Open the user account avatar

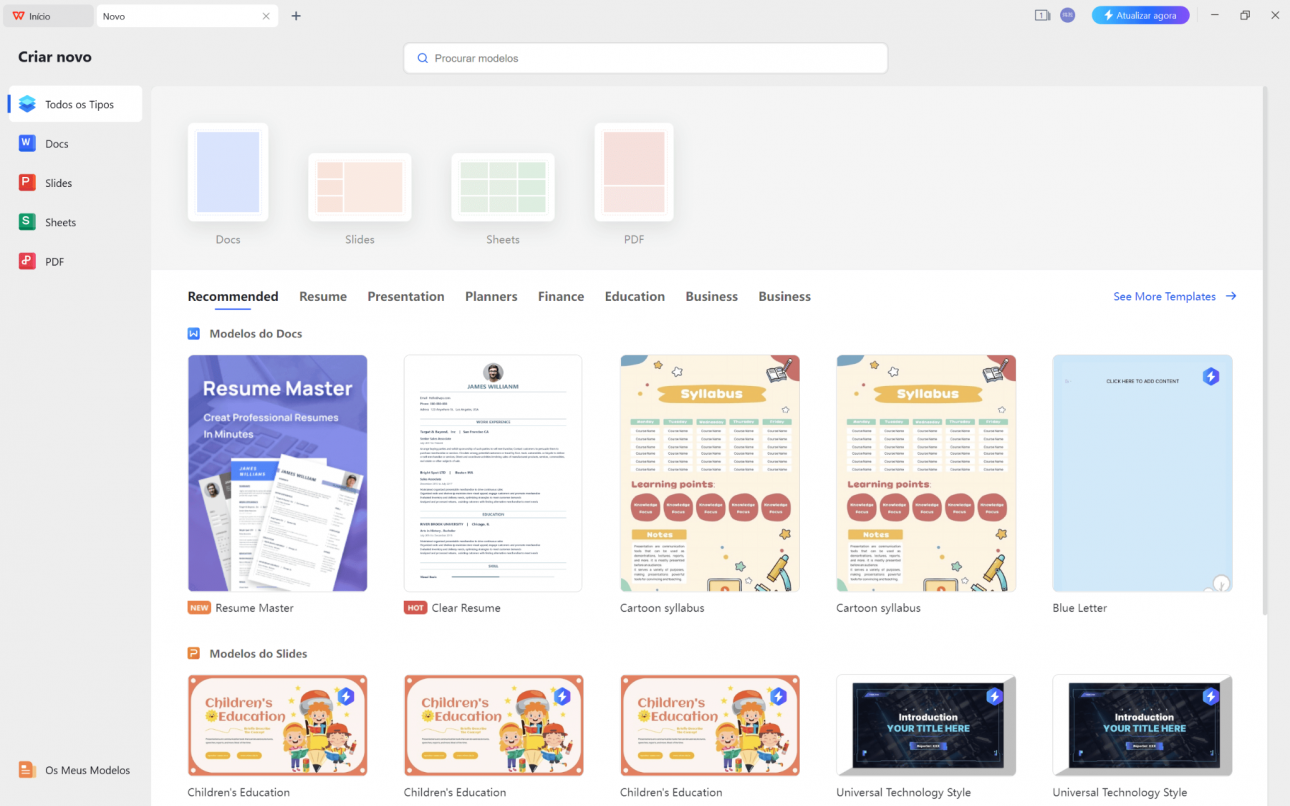(1067, 15)
